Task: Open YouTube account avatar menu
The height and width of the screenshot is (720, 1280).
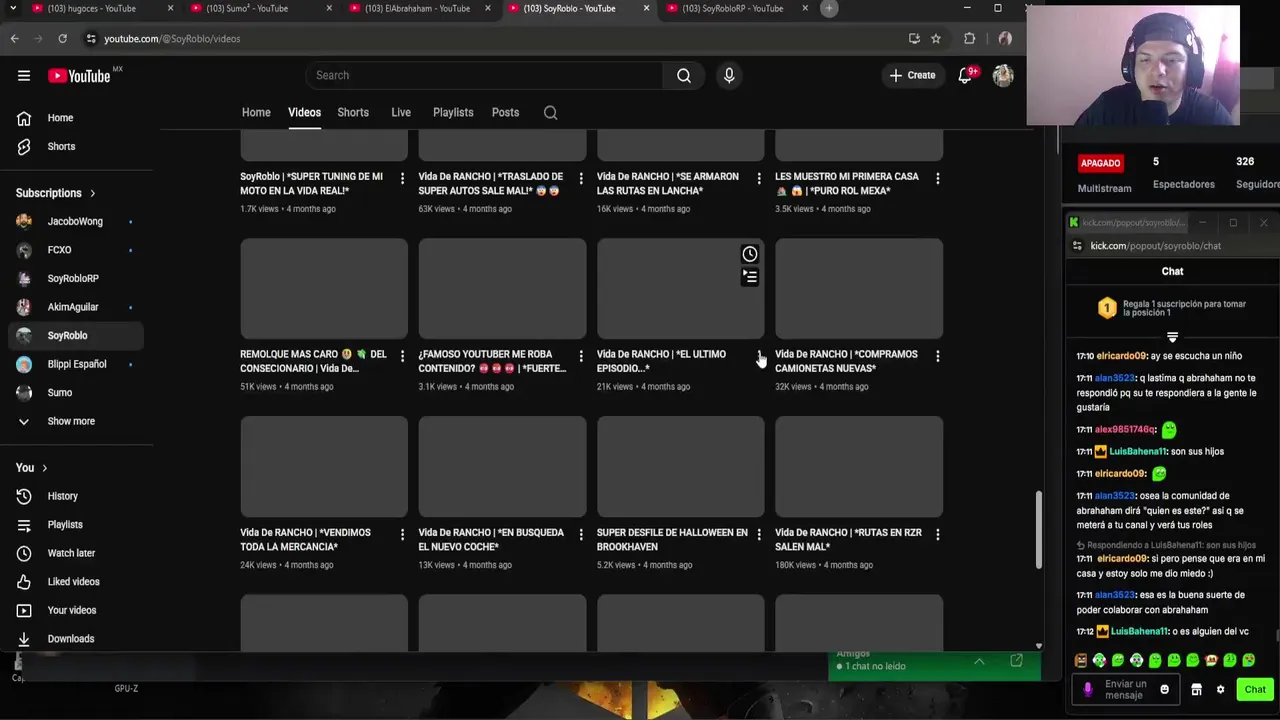Action: [x=1003, y=75]
